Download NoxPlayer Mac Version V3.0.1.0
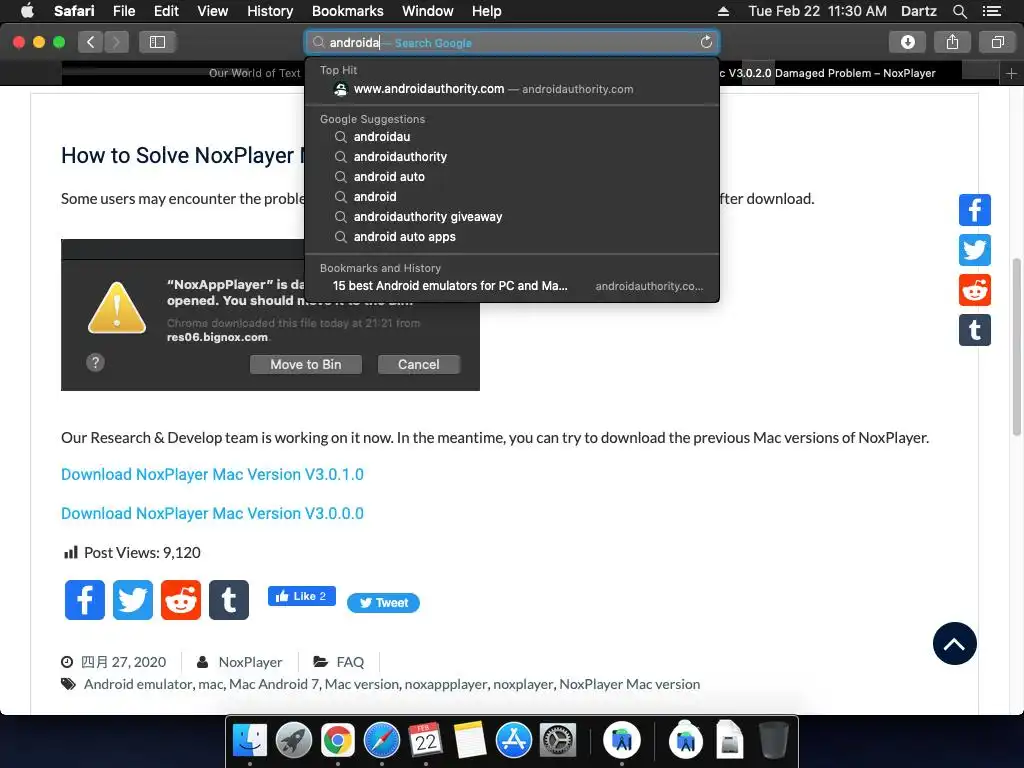The width and height of the screenshot is (1024, 768). [212, 474]
